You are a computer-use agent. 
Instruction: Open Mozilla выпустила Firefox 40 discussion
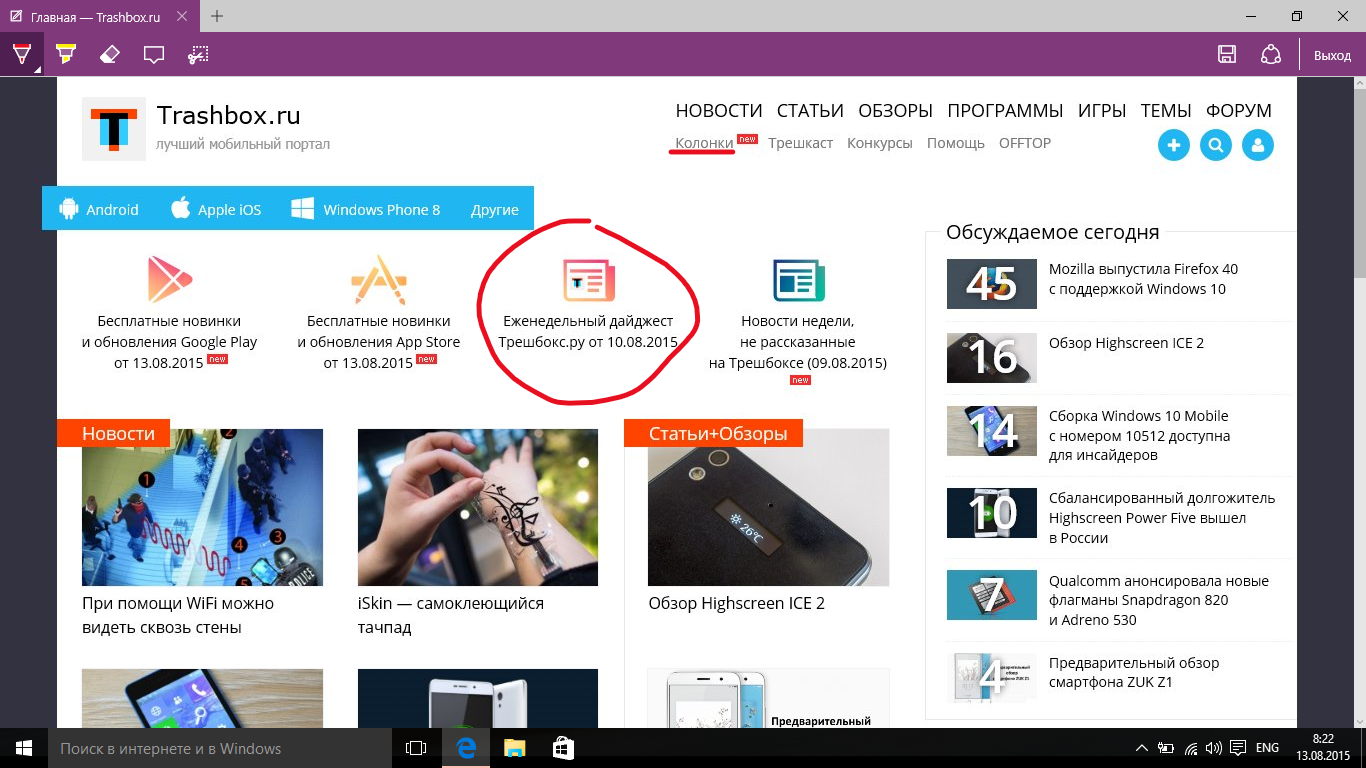coord(1143,279)
